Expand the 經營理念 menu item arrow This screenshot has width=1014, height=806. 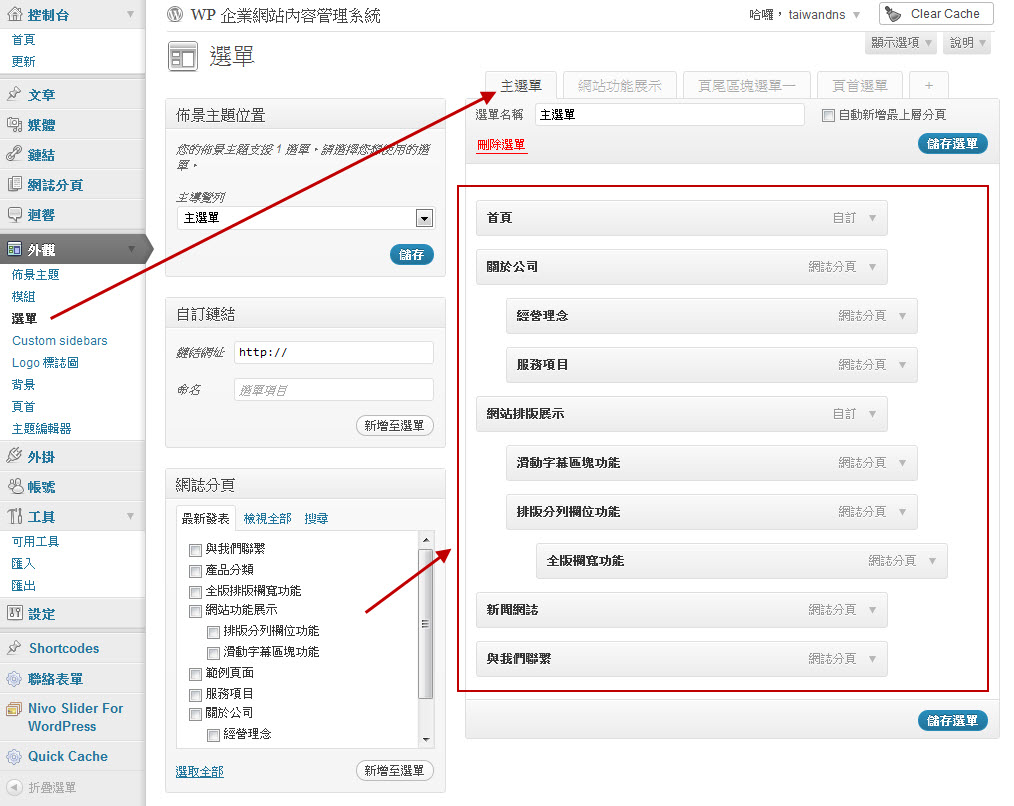tap(902, 316)
